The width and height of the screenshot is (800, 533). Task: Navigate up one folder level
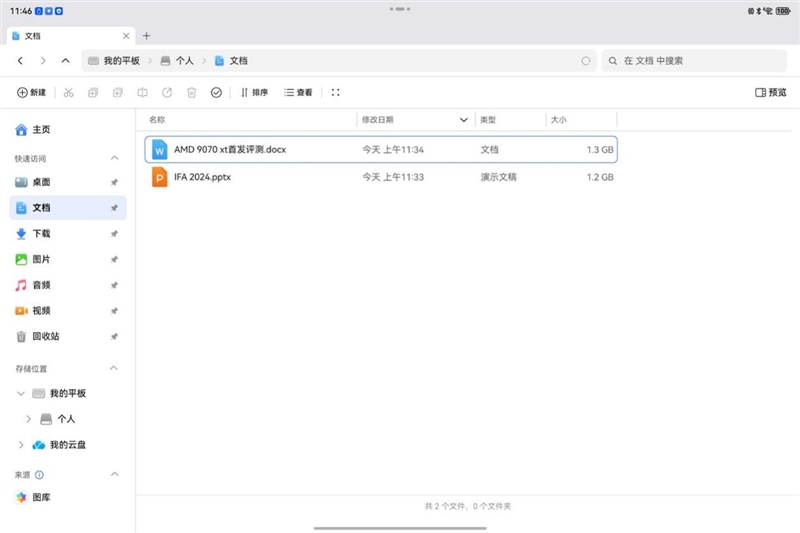[65, 61]
